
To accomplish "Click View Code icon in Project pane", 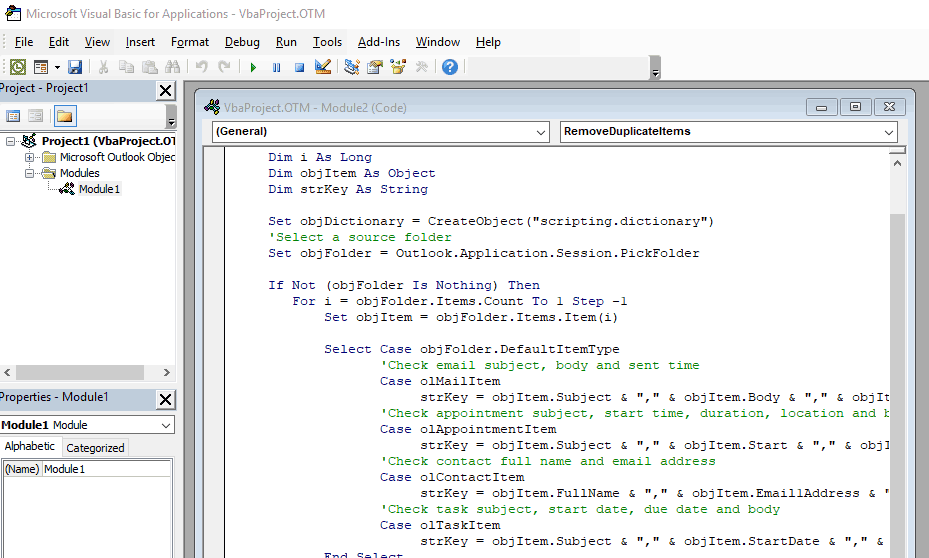I will [x=13, y=116].
